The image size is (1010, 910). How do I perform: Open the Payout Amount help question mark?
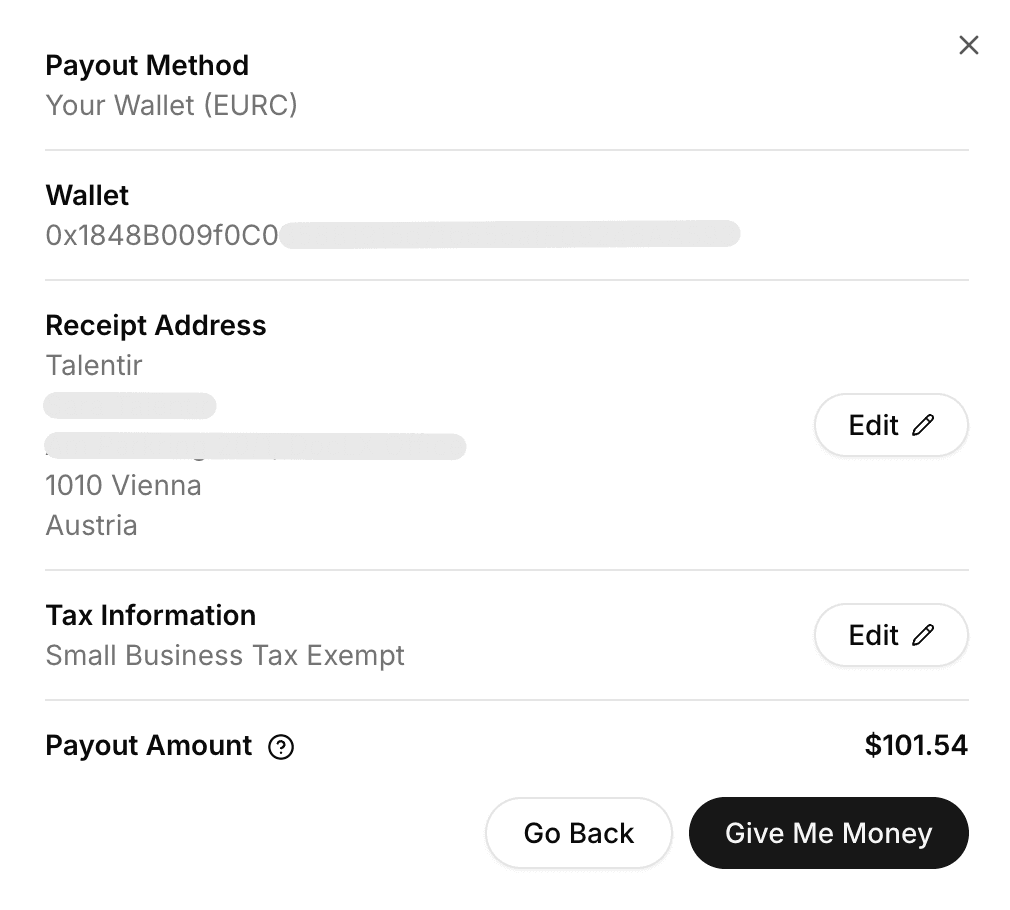281,747
